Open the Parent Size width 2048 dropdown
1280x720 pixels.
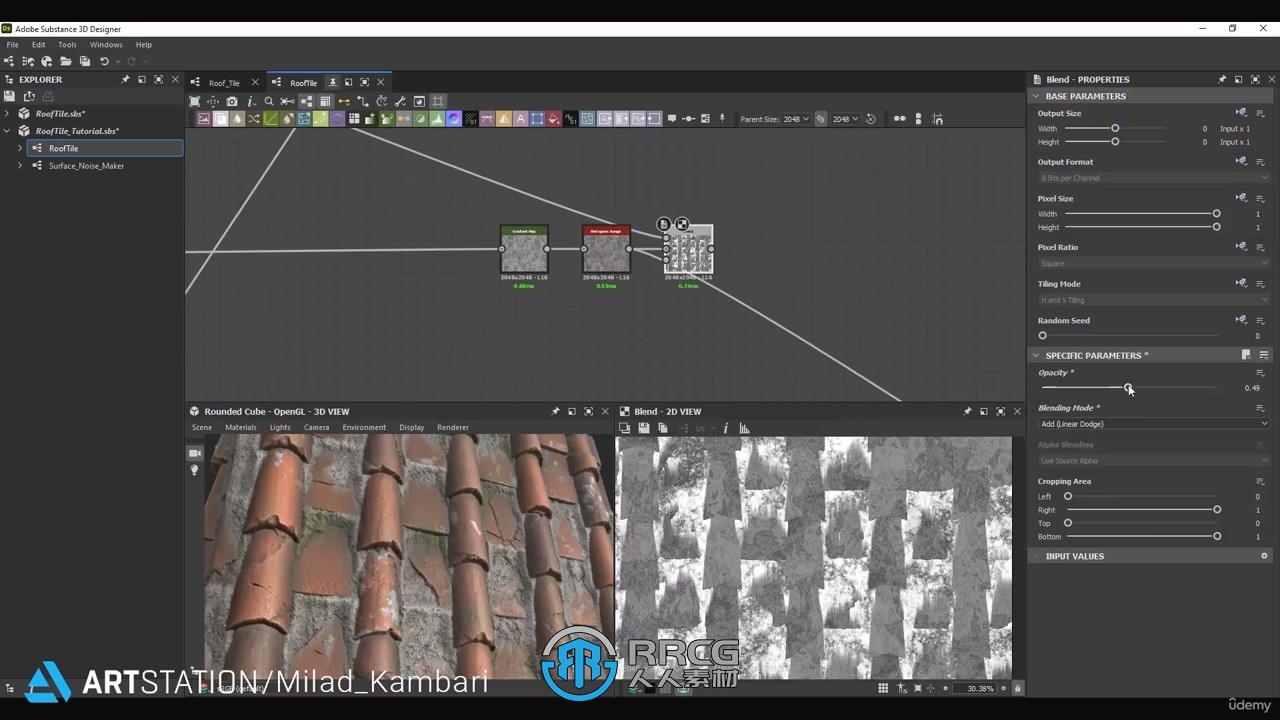(796, 118)
